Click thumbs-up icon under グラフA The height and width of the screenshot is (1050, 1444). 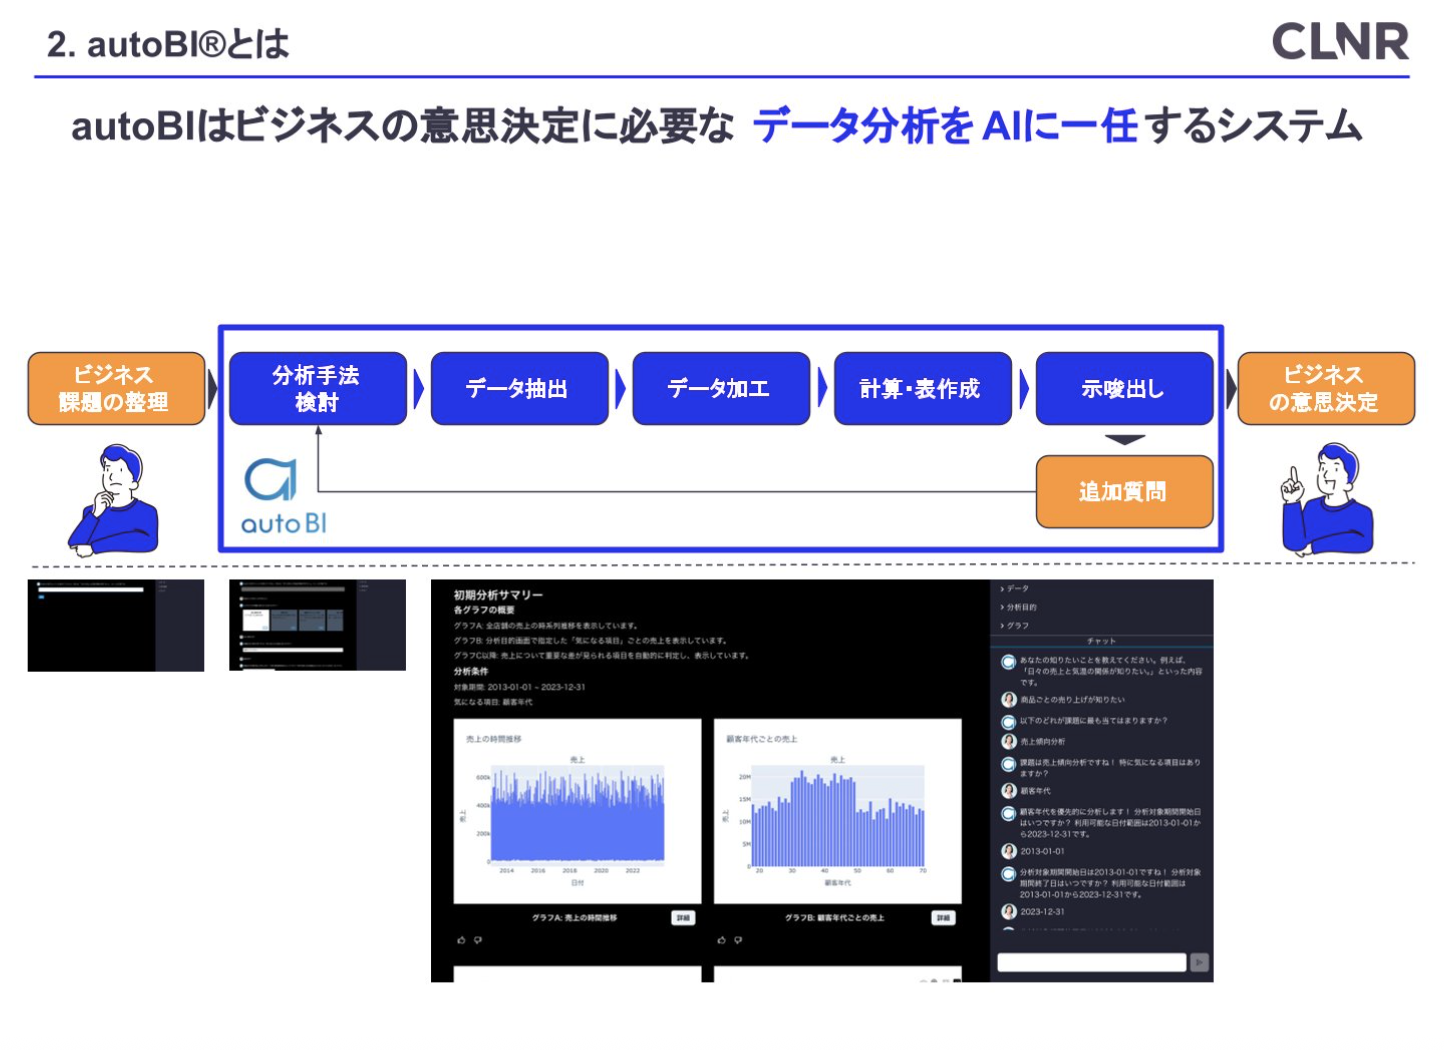(x=461, y=940)
